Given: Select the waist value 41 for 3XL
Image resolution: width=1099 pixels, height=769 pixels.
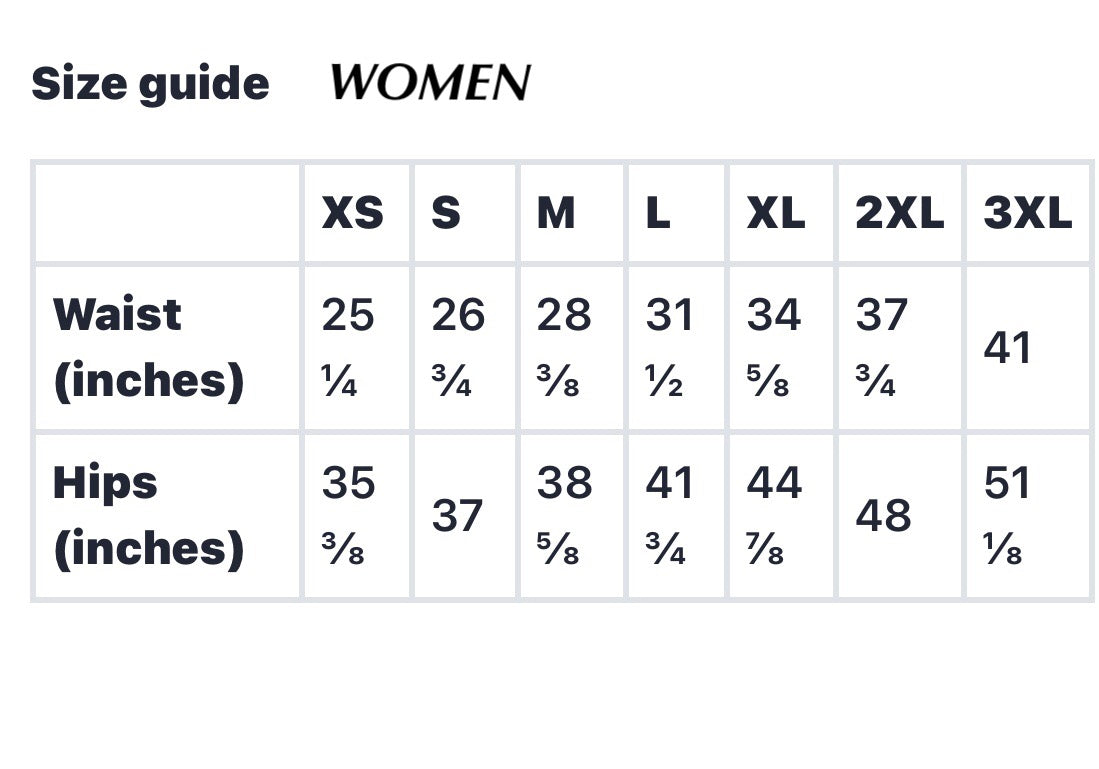Looking at the screenshot, I should pos(1007,348).
